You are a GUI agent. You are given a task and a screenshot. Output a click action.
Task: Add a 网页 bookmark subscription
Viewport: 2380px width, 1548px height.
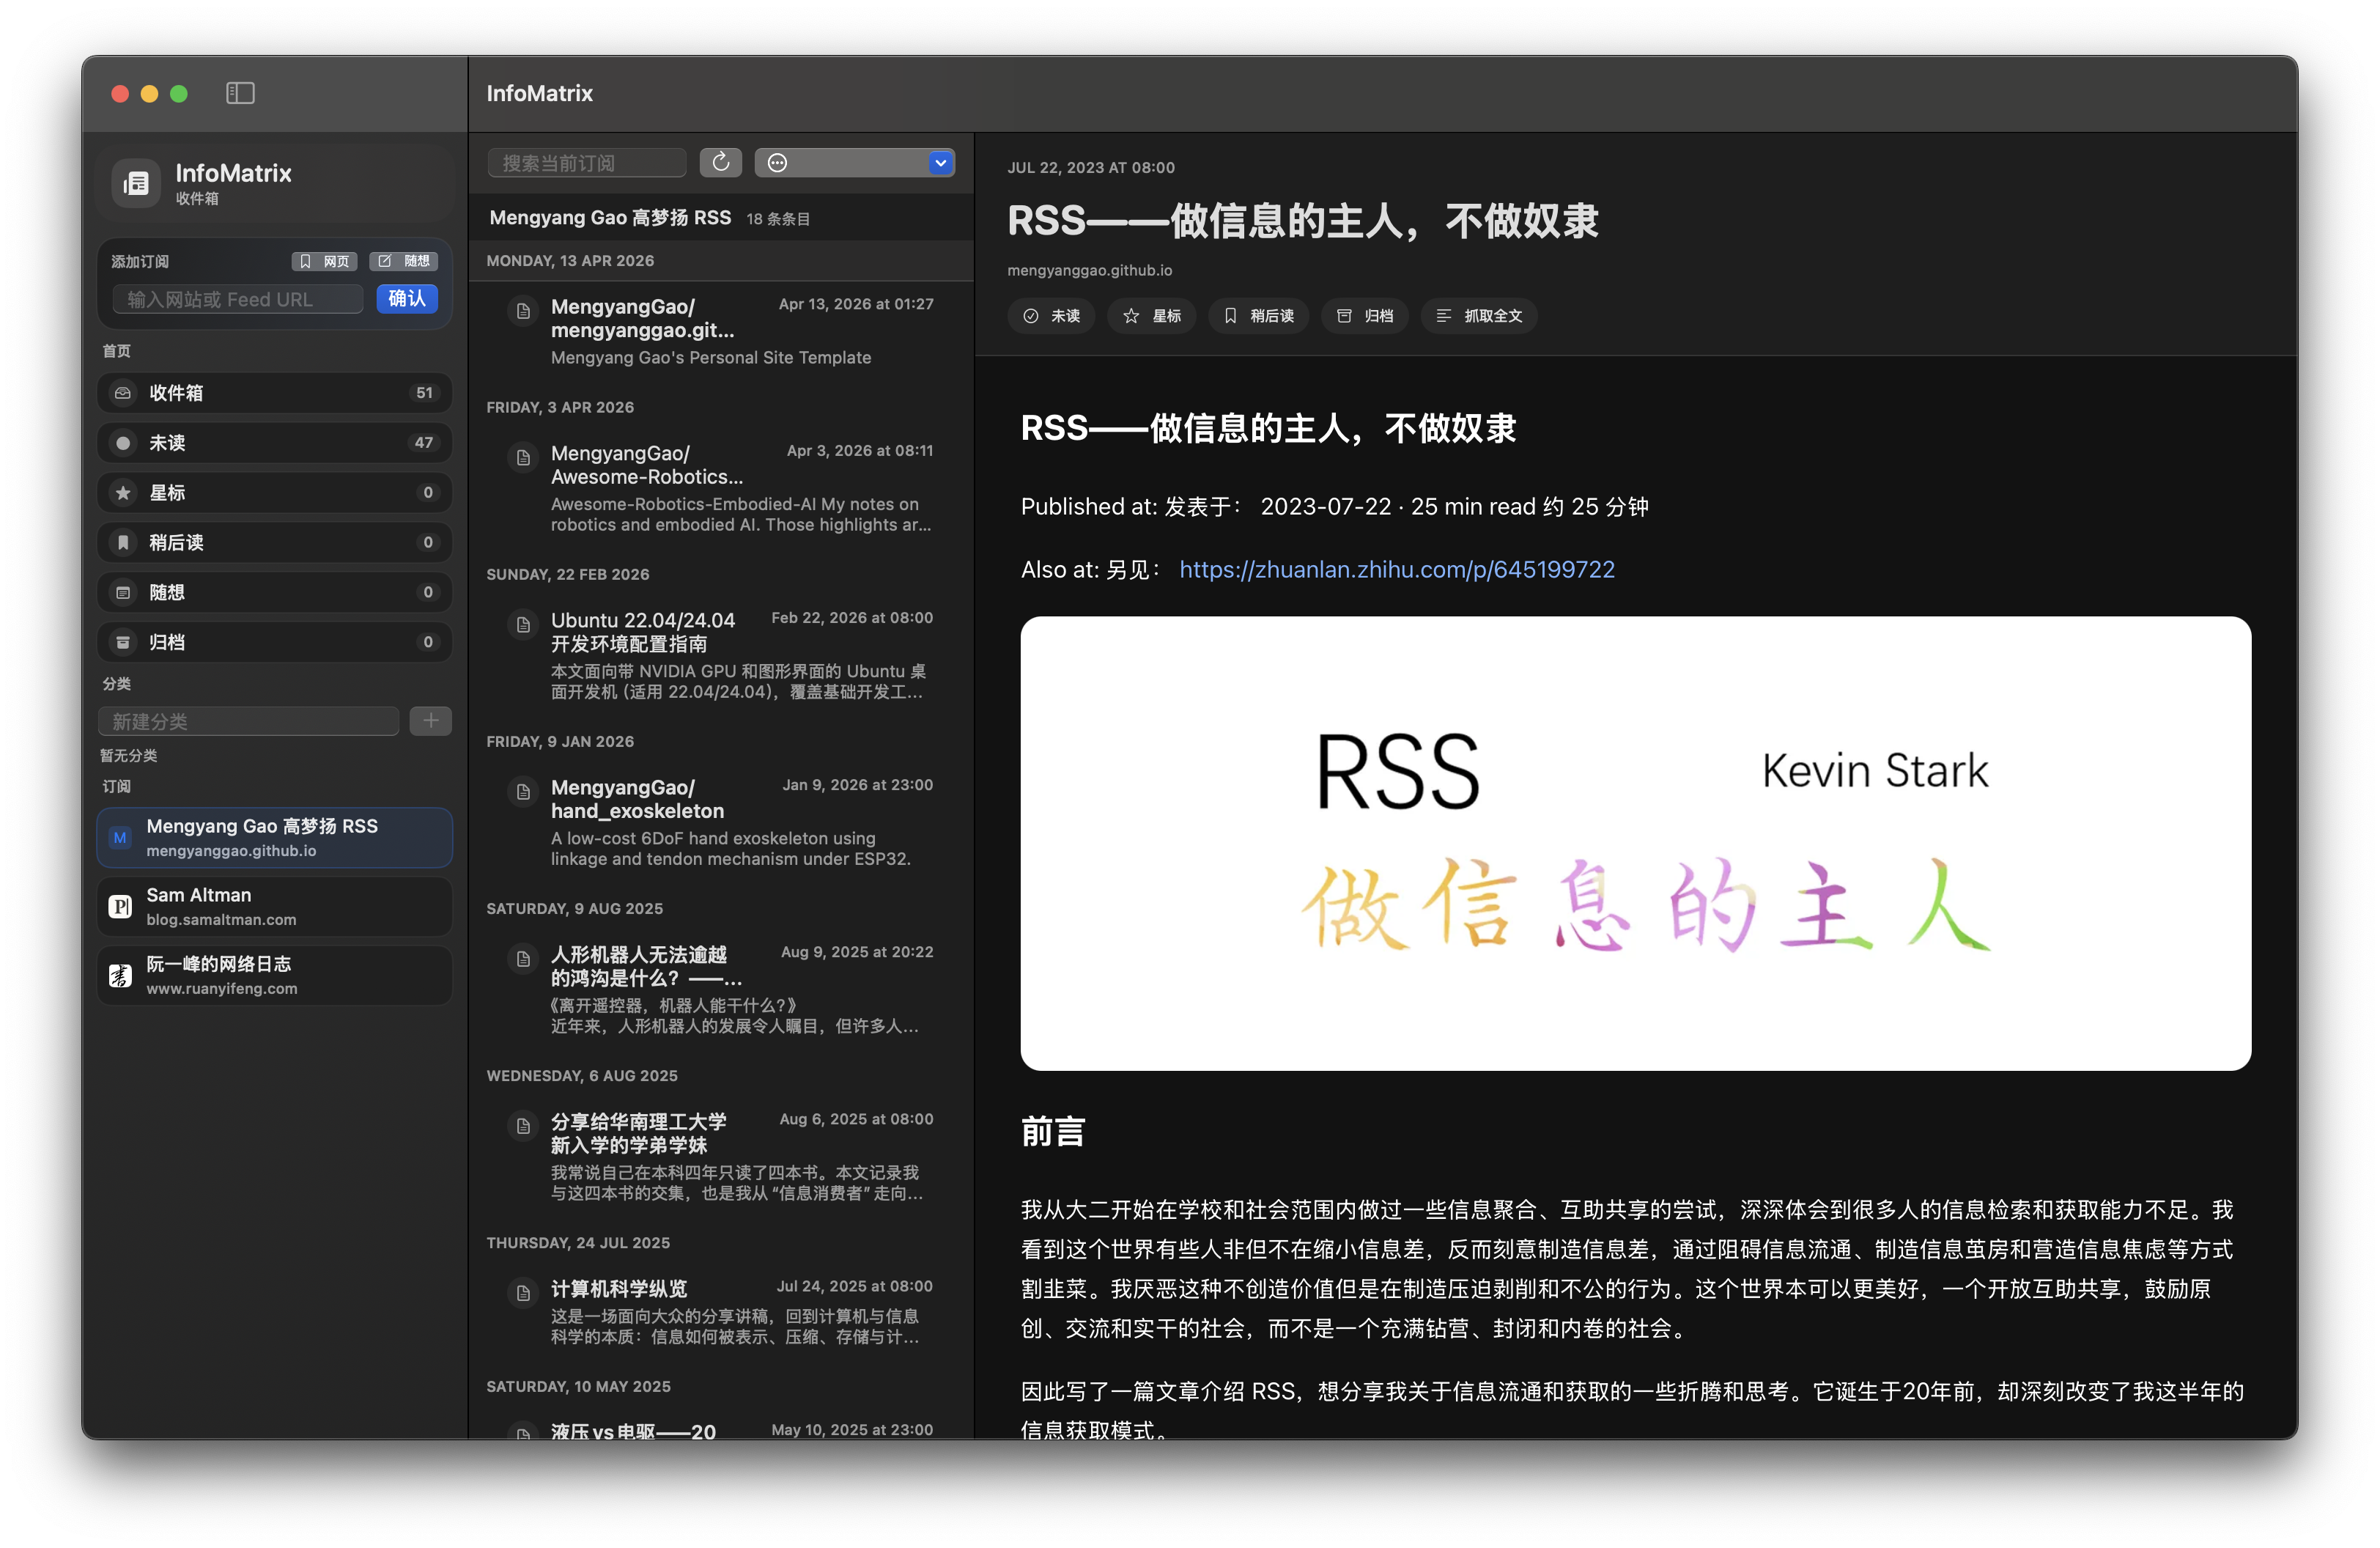[324, 261]
